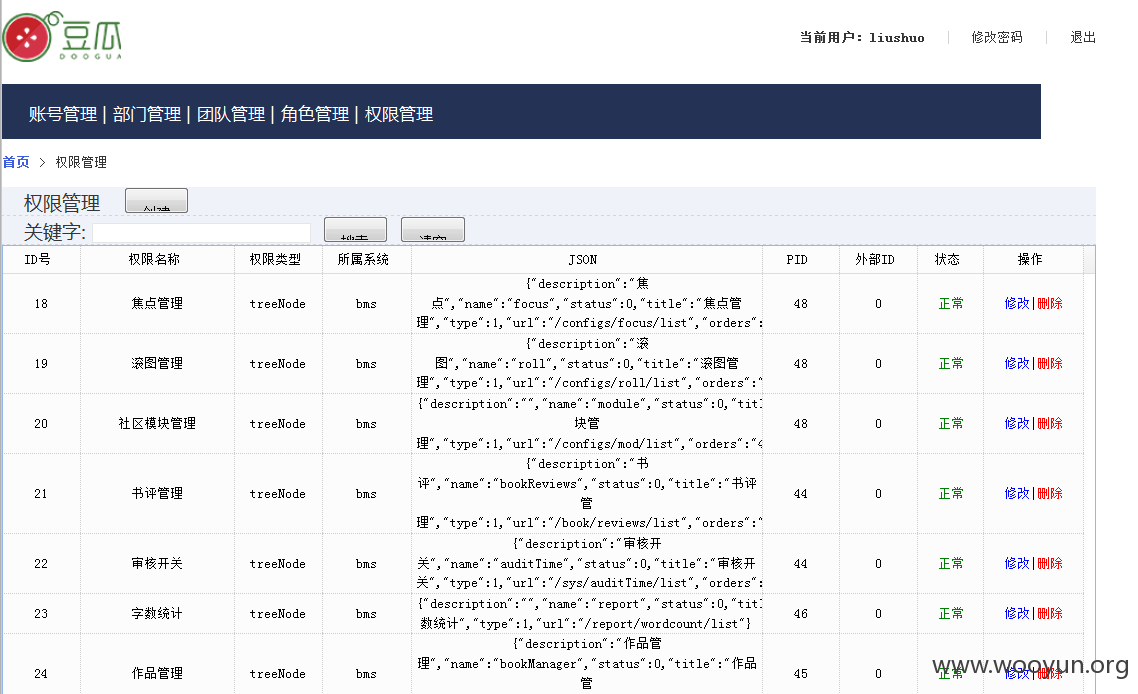Image resolution: width=1138 pixels, height=694 pixels.
Task: Click the button beside the 权限管理 heading
Action: pyautogui.click(x=156, y=200)
